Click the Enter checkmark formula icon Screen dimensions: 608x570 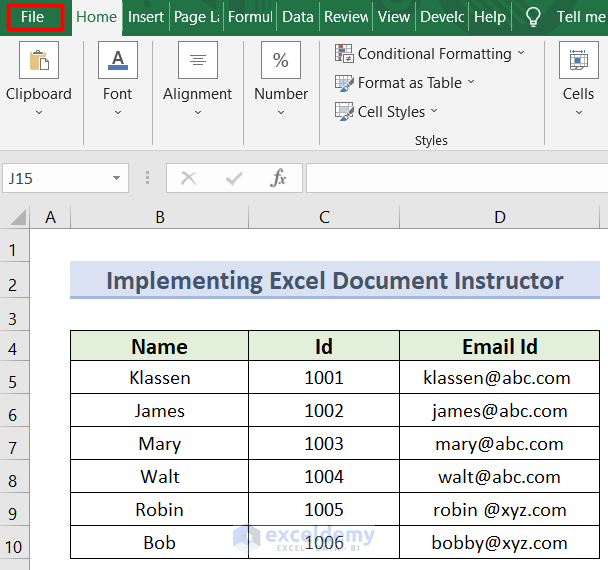pyautogui.click(x=234, y=178)
